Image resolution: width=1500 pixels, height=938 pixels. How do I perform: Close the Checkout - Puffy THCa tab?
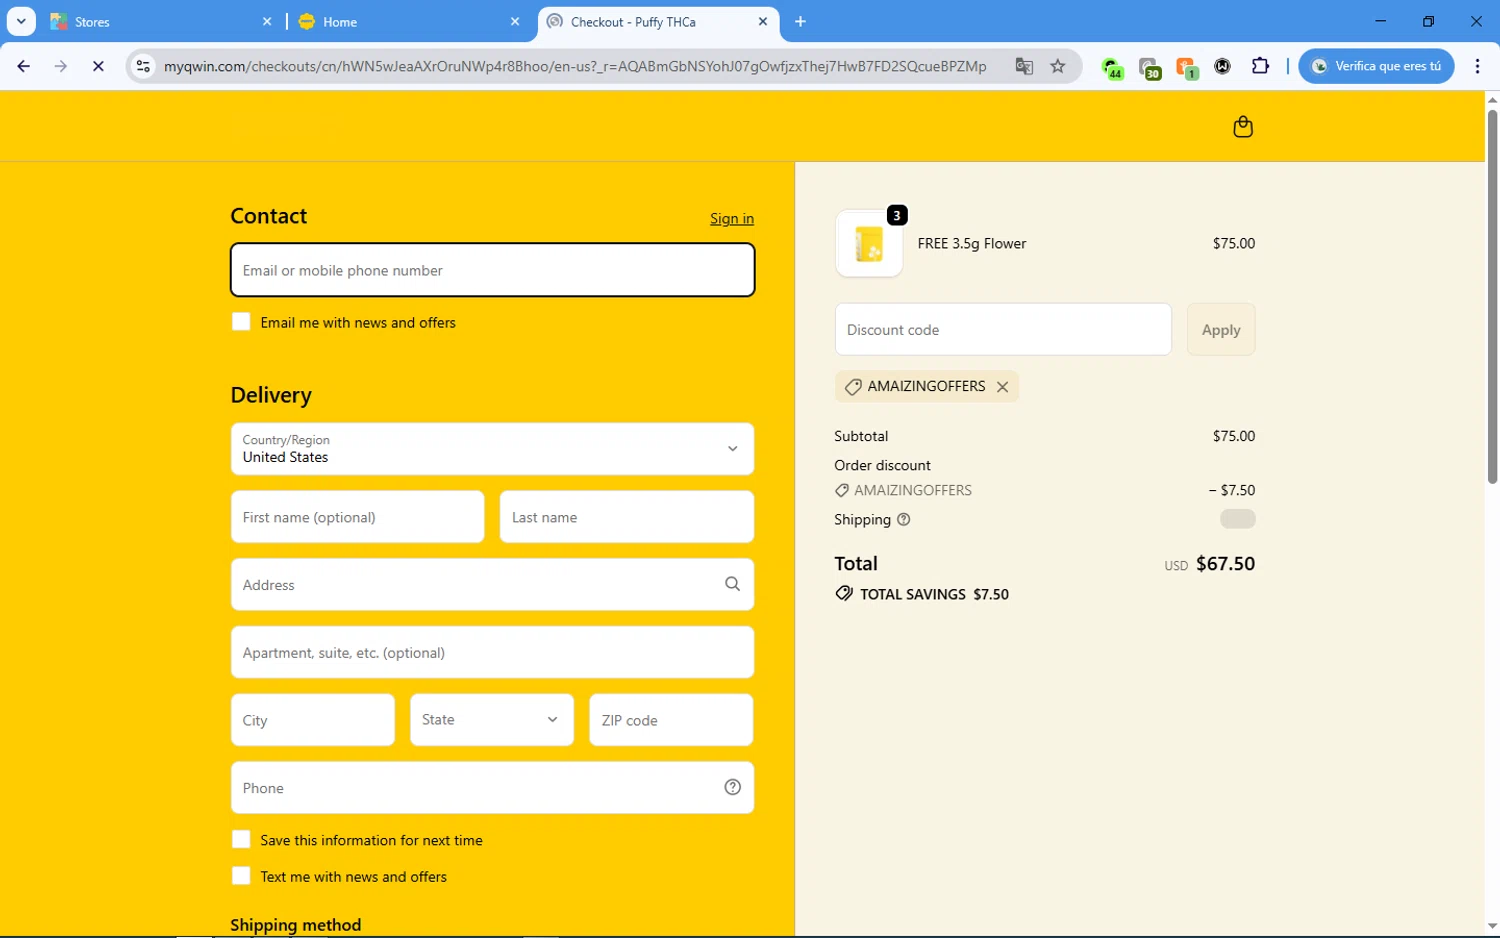[x=763, y=21]
